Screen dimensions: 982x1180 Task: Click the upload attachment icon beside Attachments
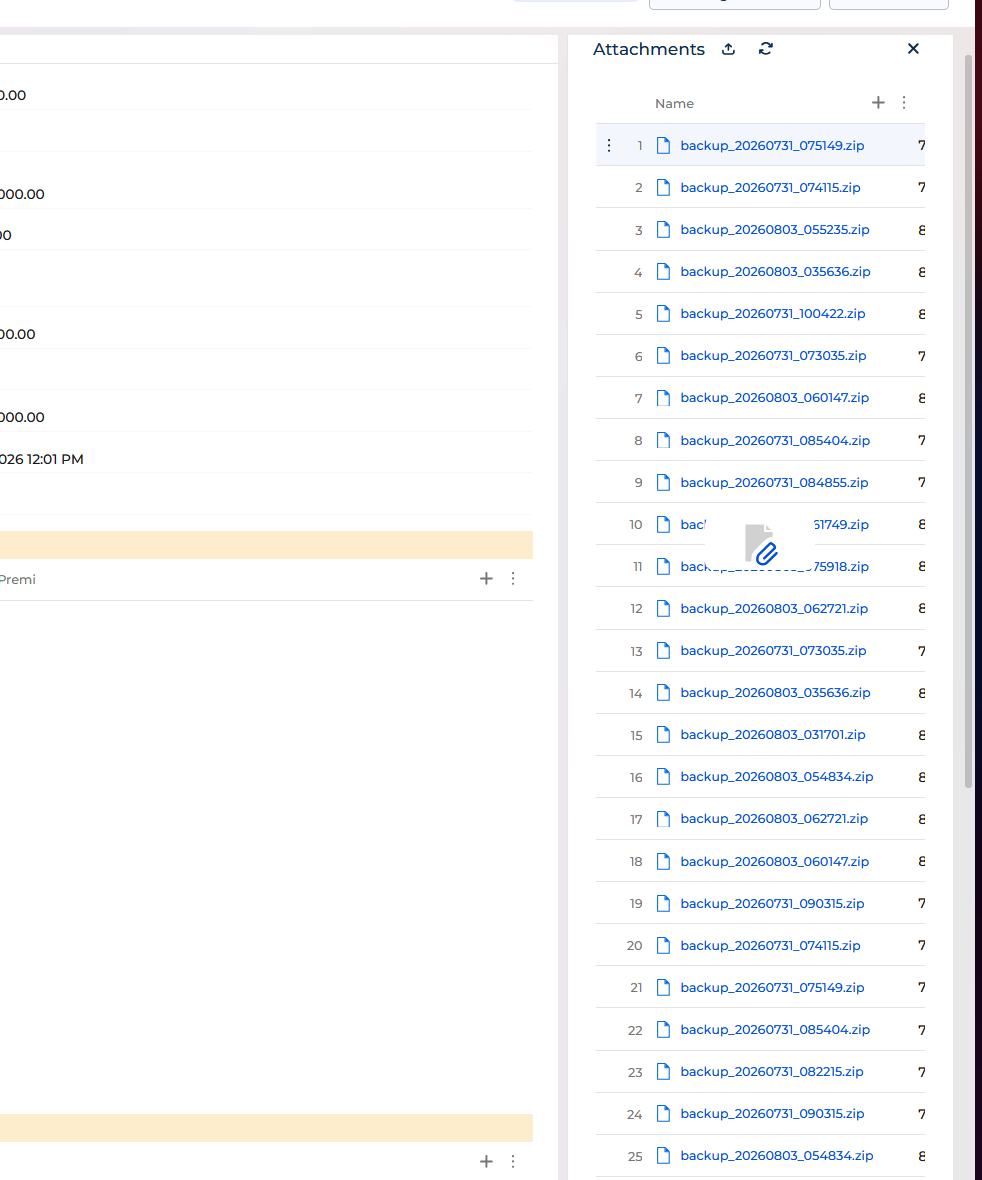coord(728,49)
